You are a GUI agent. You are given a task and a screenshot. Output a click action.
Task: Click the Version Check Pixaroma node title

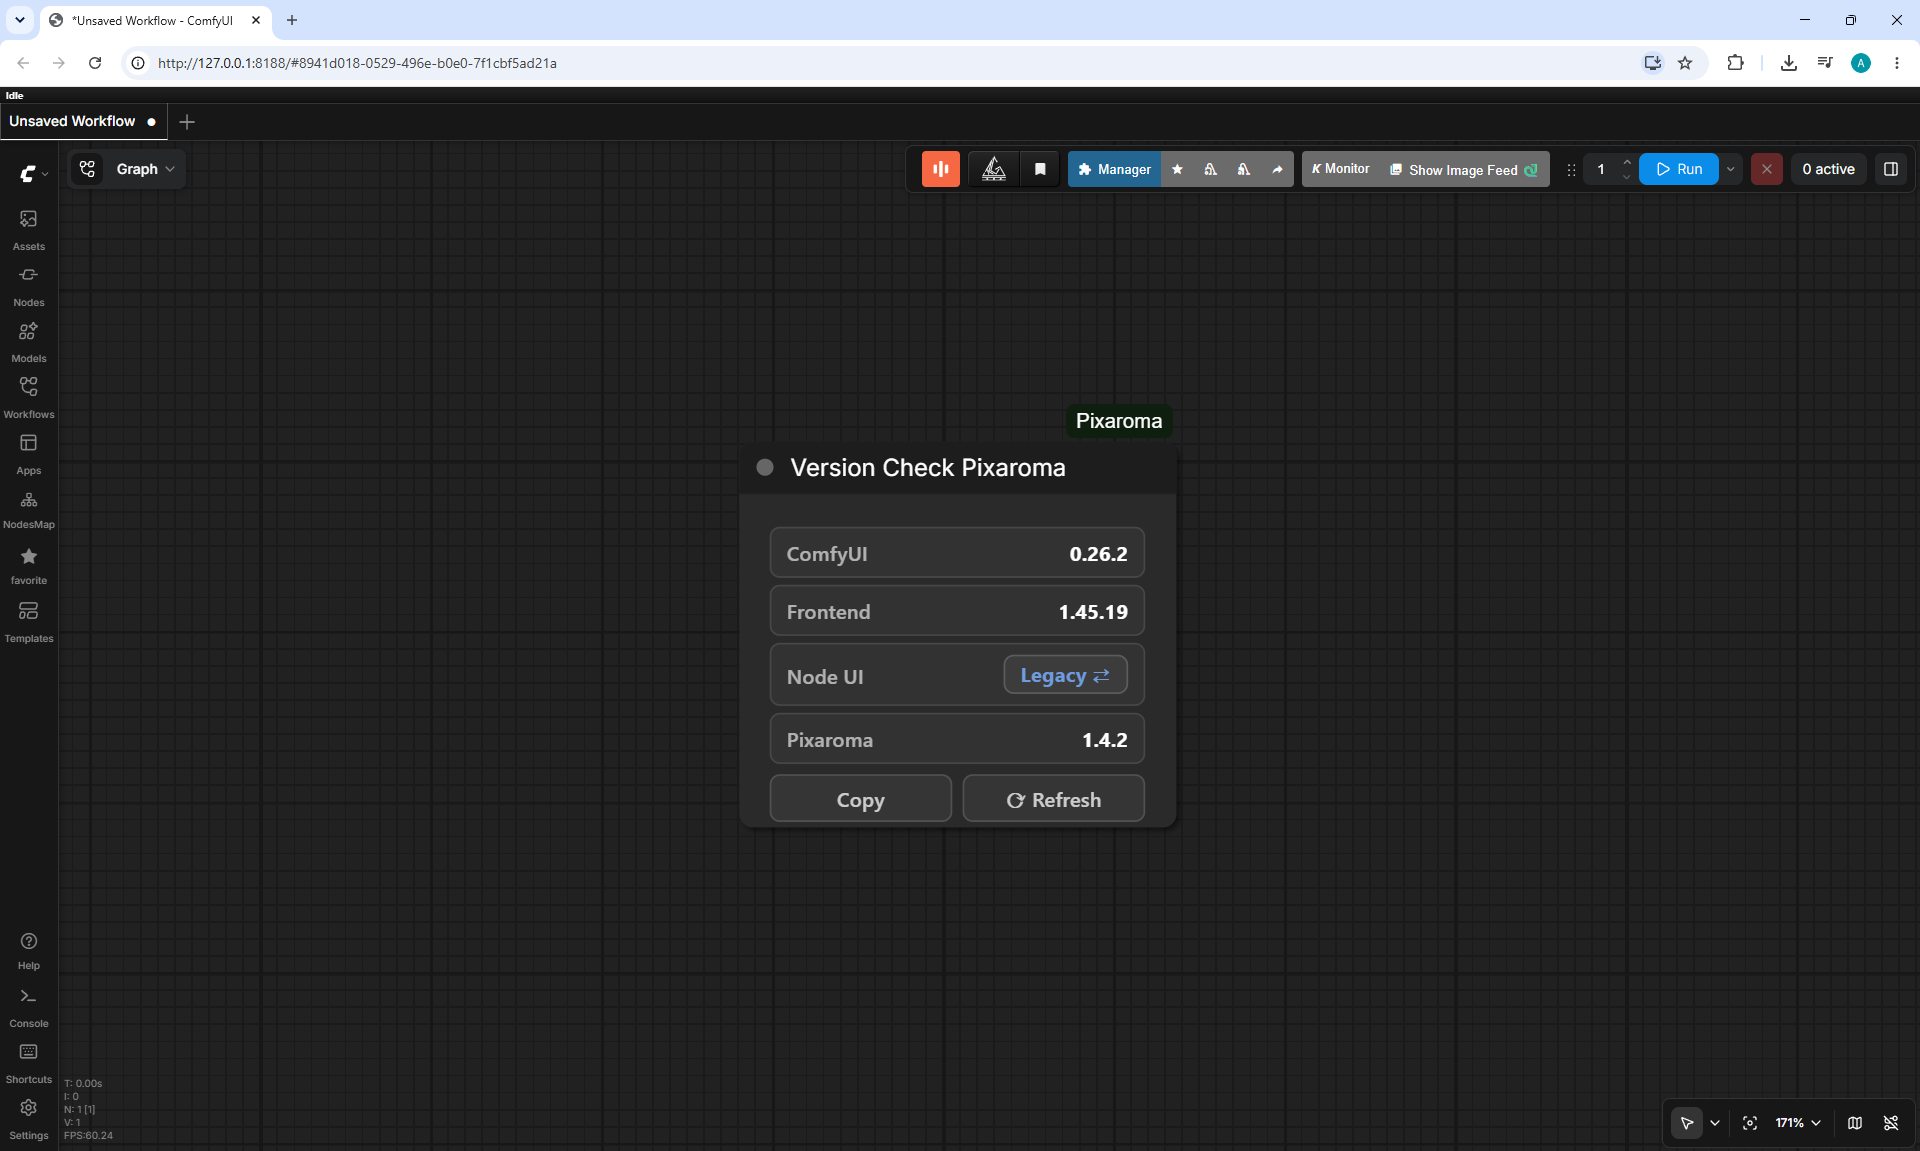pyautogui.click(x=928, y=467)
